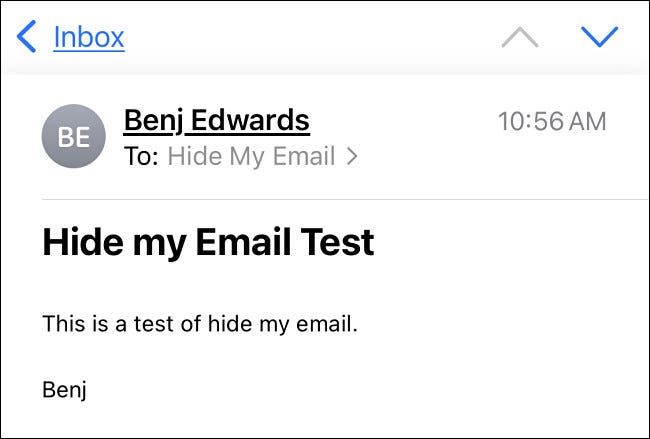Expand recipient details chevron after Hide My Email
The height and width of the screenshot is (439, 650).
pos(351,156)
